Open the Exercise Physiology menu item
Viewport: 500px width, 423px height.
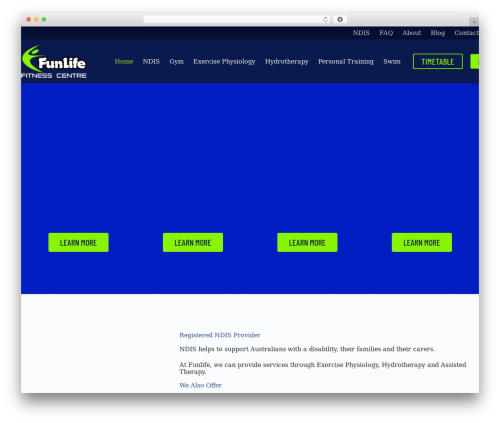tap(224, 62)
